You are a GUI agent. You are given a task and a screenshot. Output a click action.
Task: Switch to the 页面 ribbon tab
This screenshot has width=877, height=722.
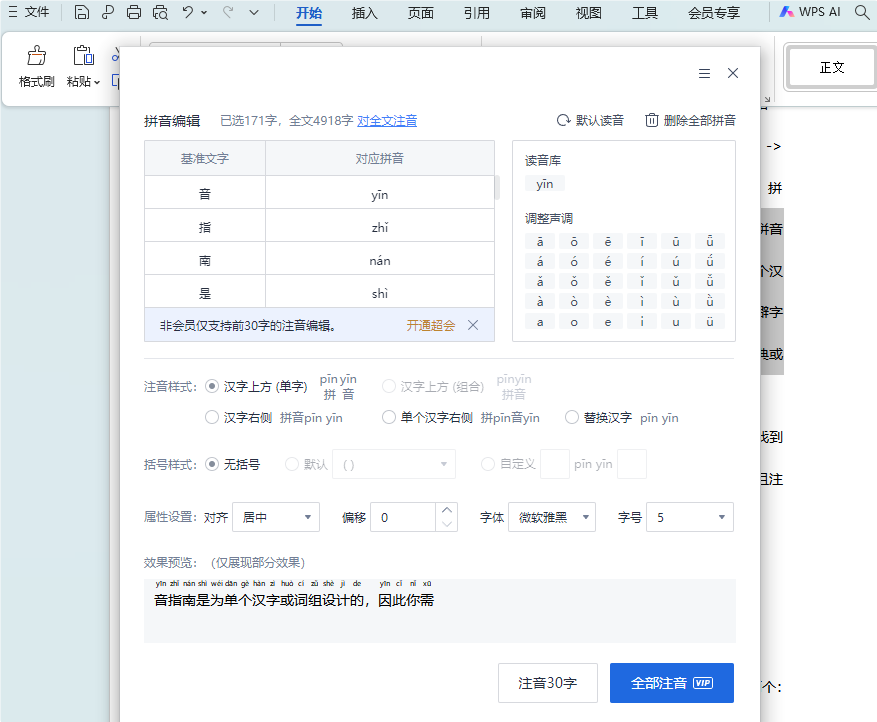[x=421, y=12]
